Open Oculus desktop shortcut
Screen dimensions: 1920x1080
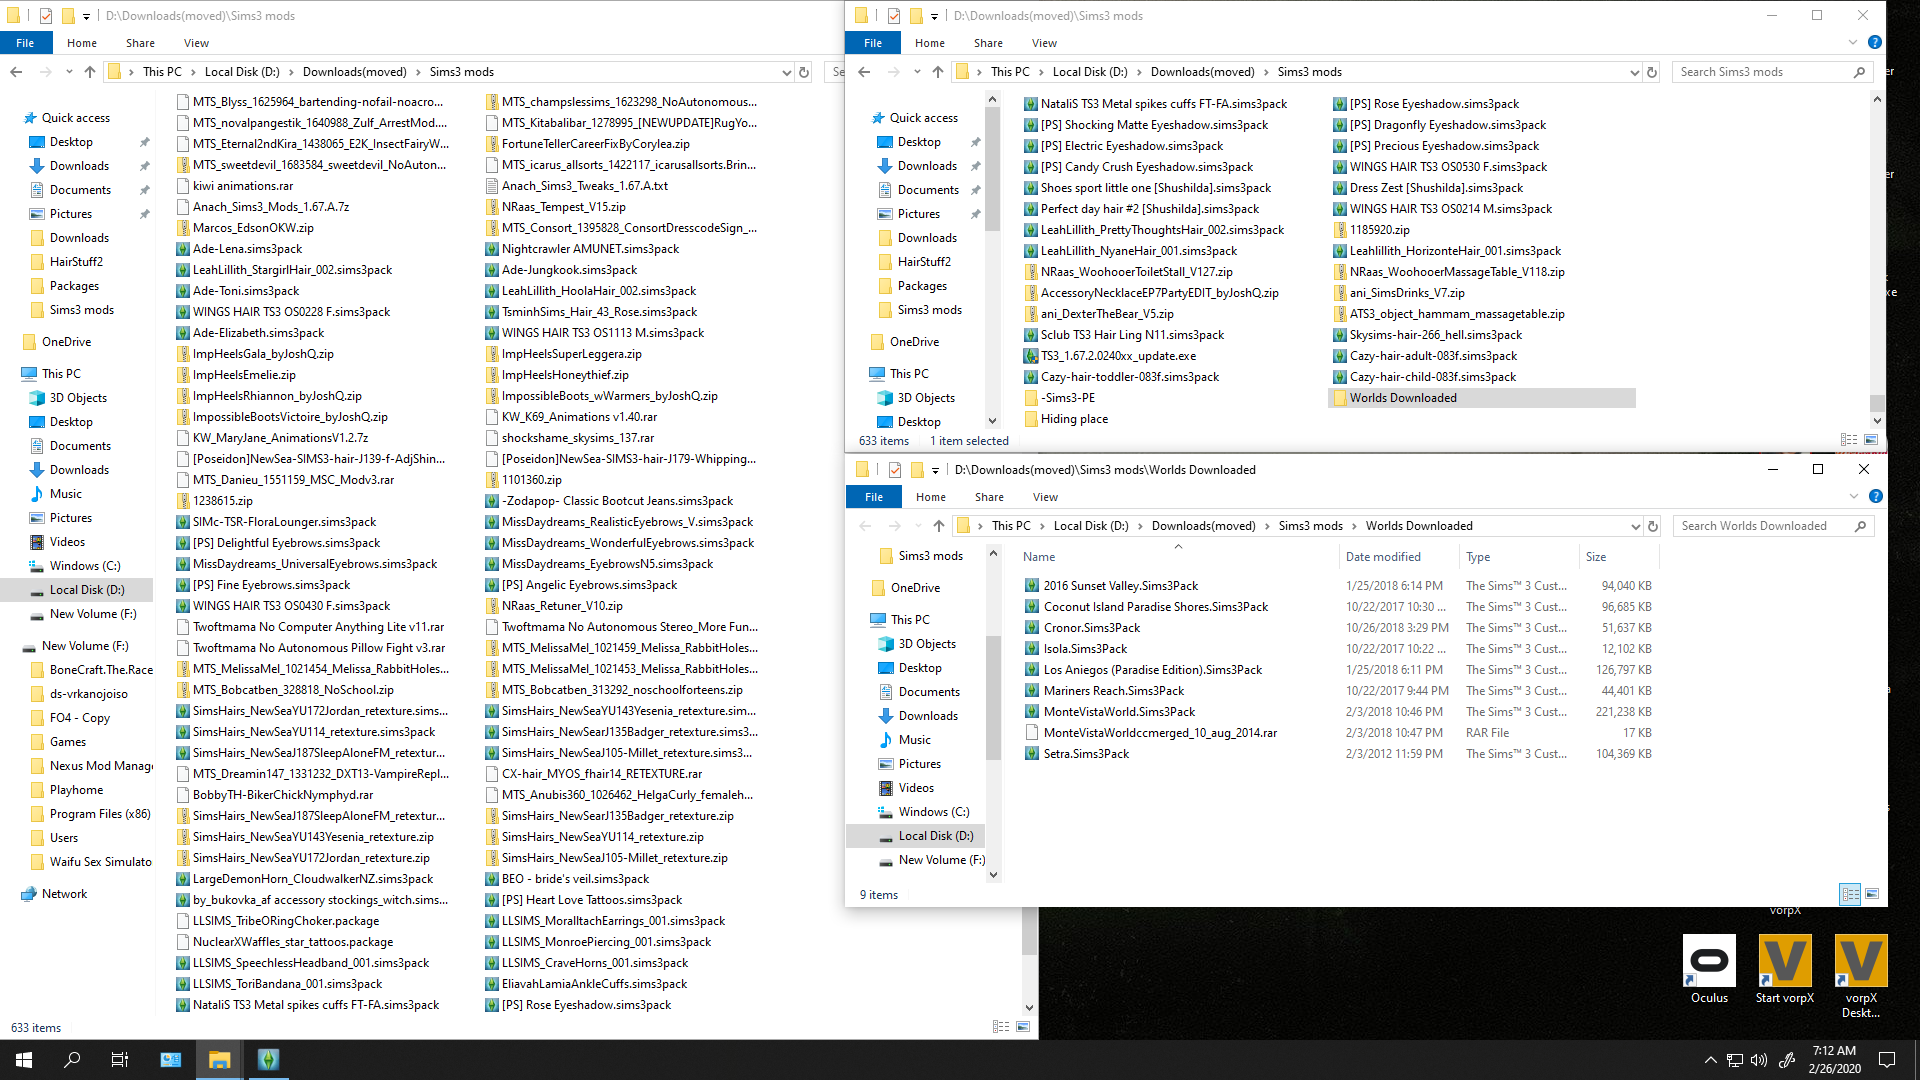1709,970
